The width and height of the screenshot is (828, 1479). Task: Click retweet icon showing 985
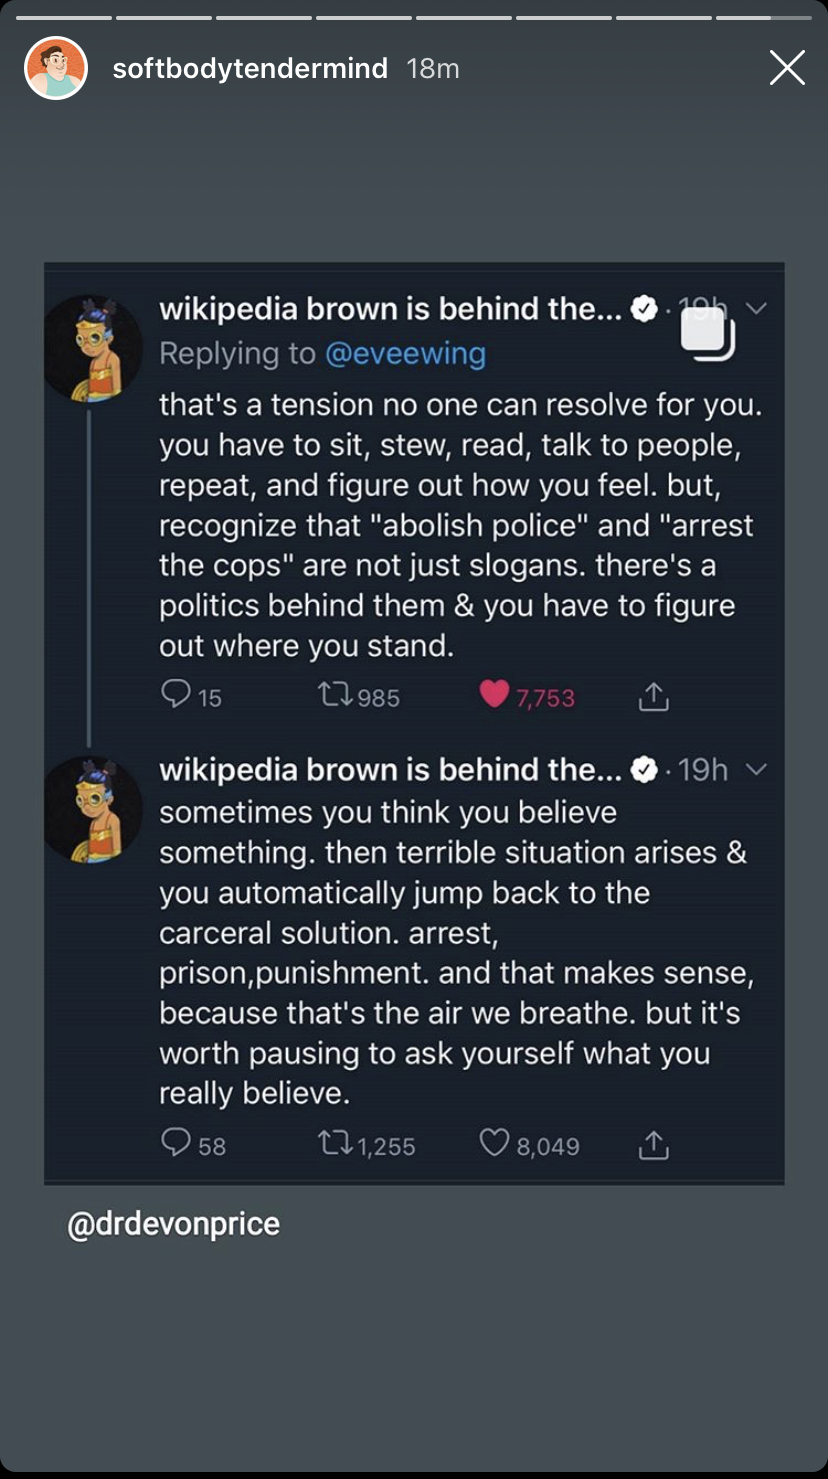coord(332,695)
